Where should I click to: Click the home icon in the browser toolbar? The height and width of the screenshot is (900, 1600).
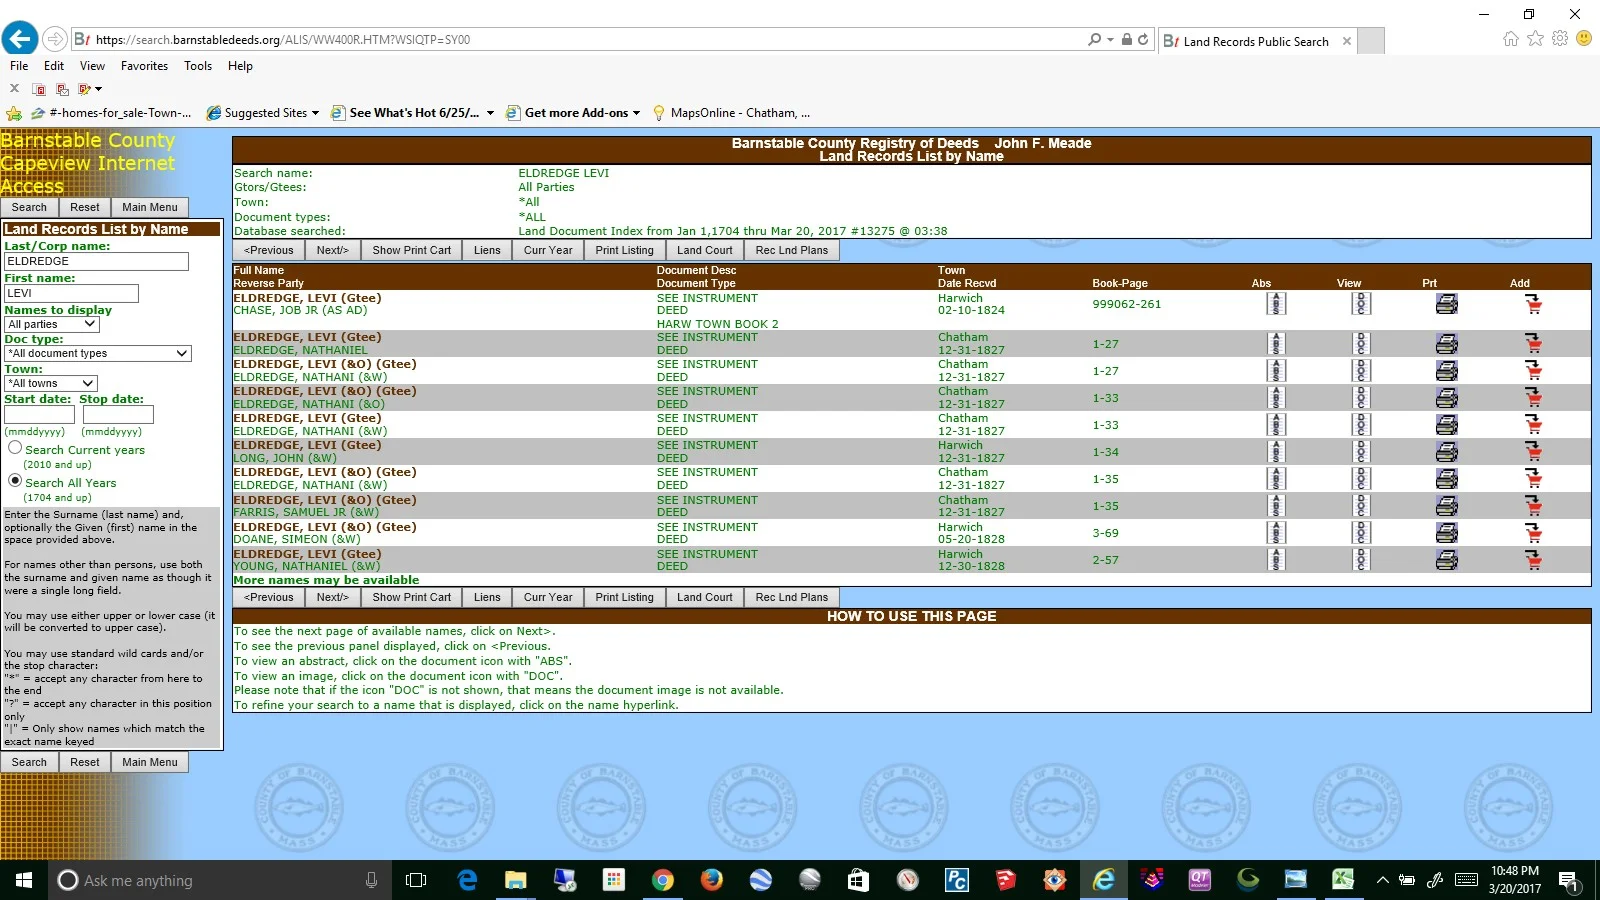click(1510, 39)
